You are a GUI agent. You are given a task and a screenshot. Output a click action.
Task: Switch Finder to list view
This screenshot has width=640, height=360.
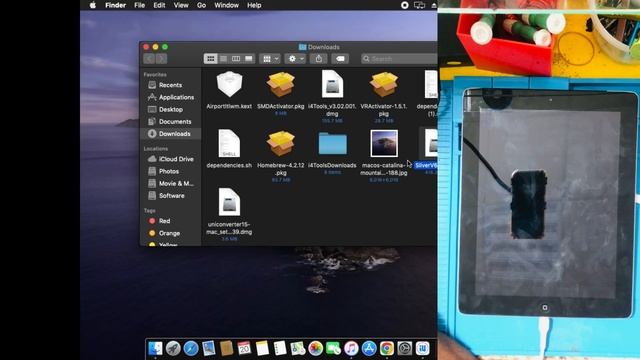(223, 59)
